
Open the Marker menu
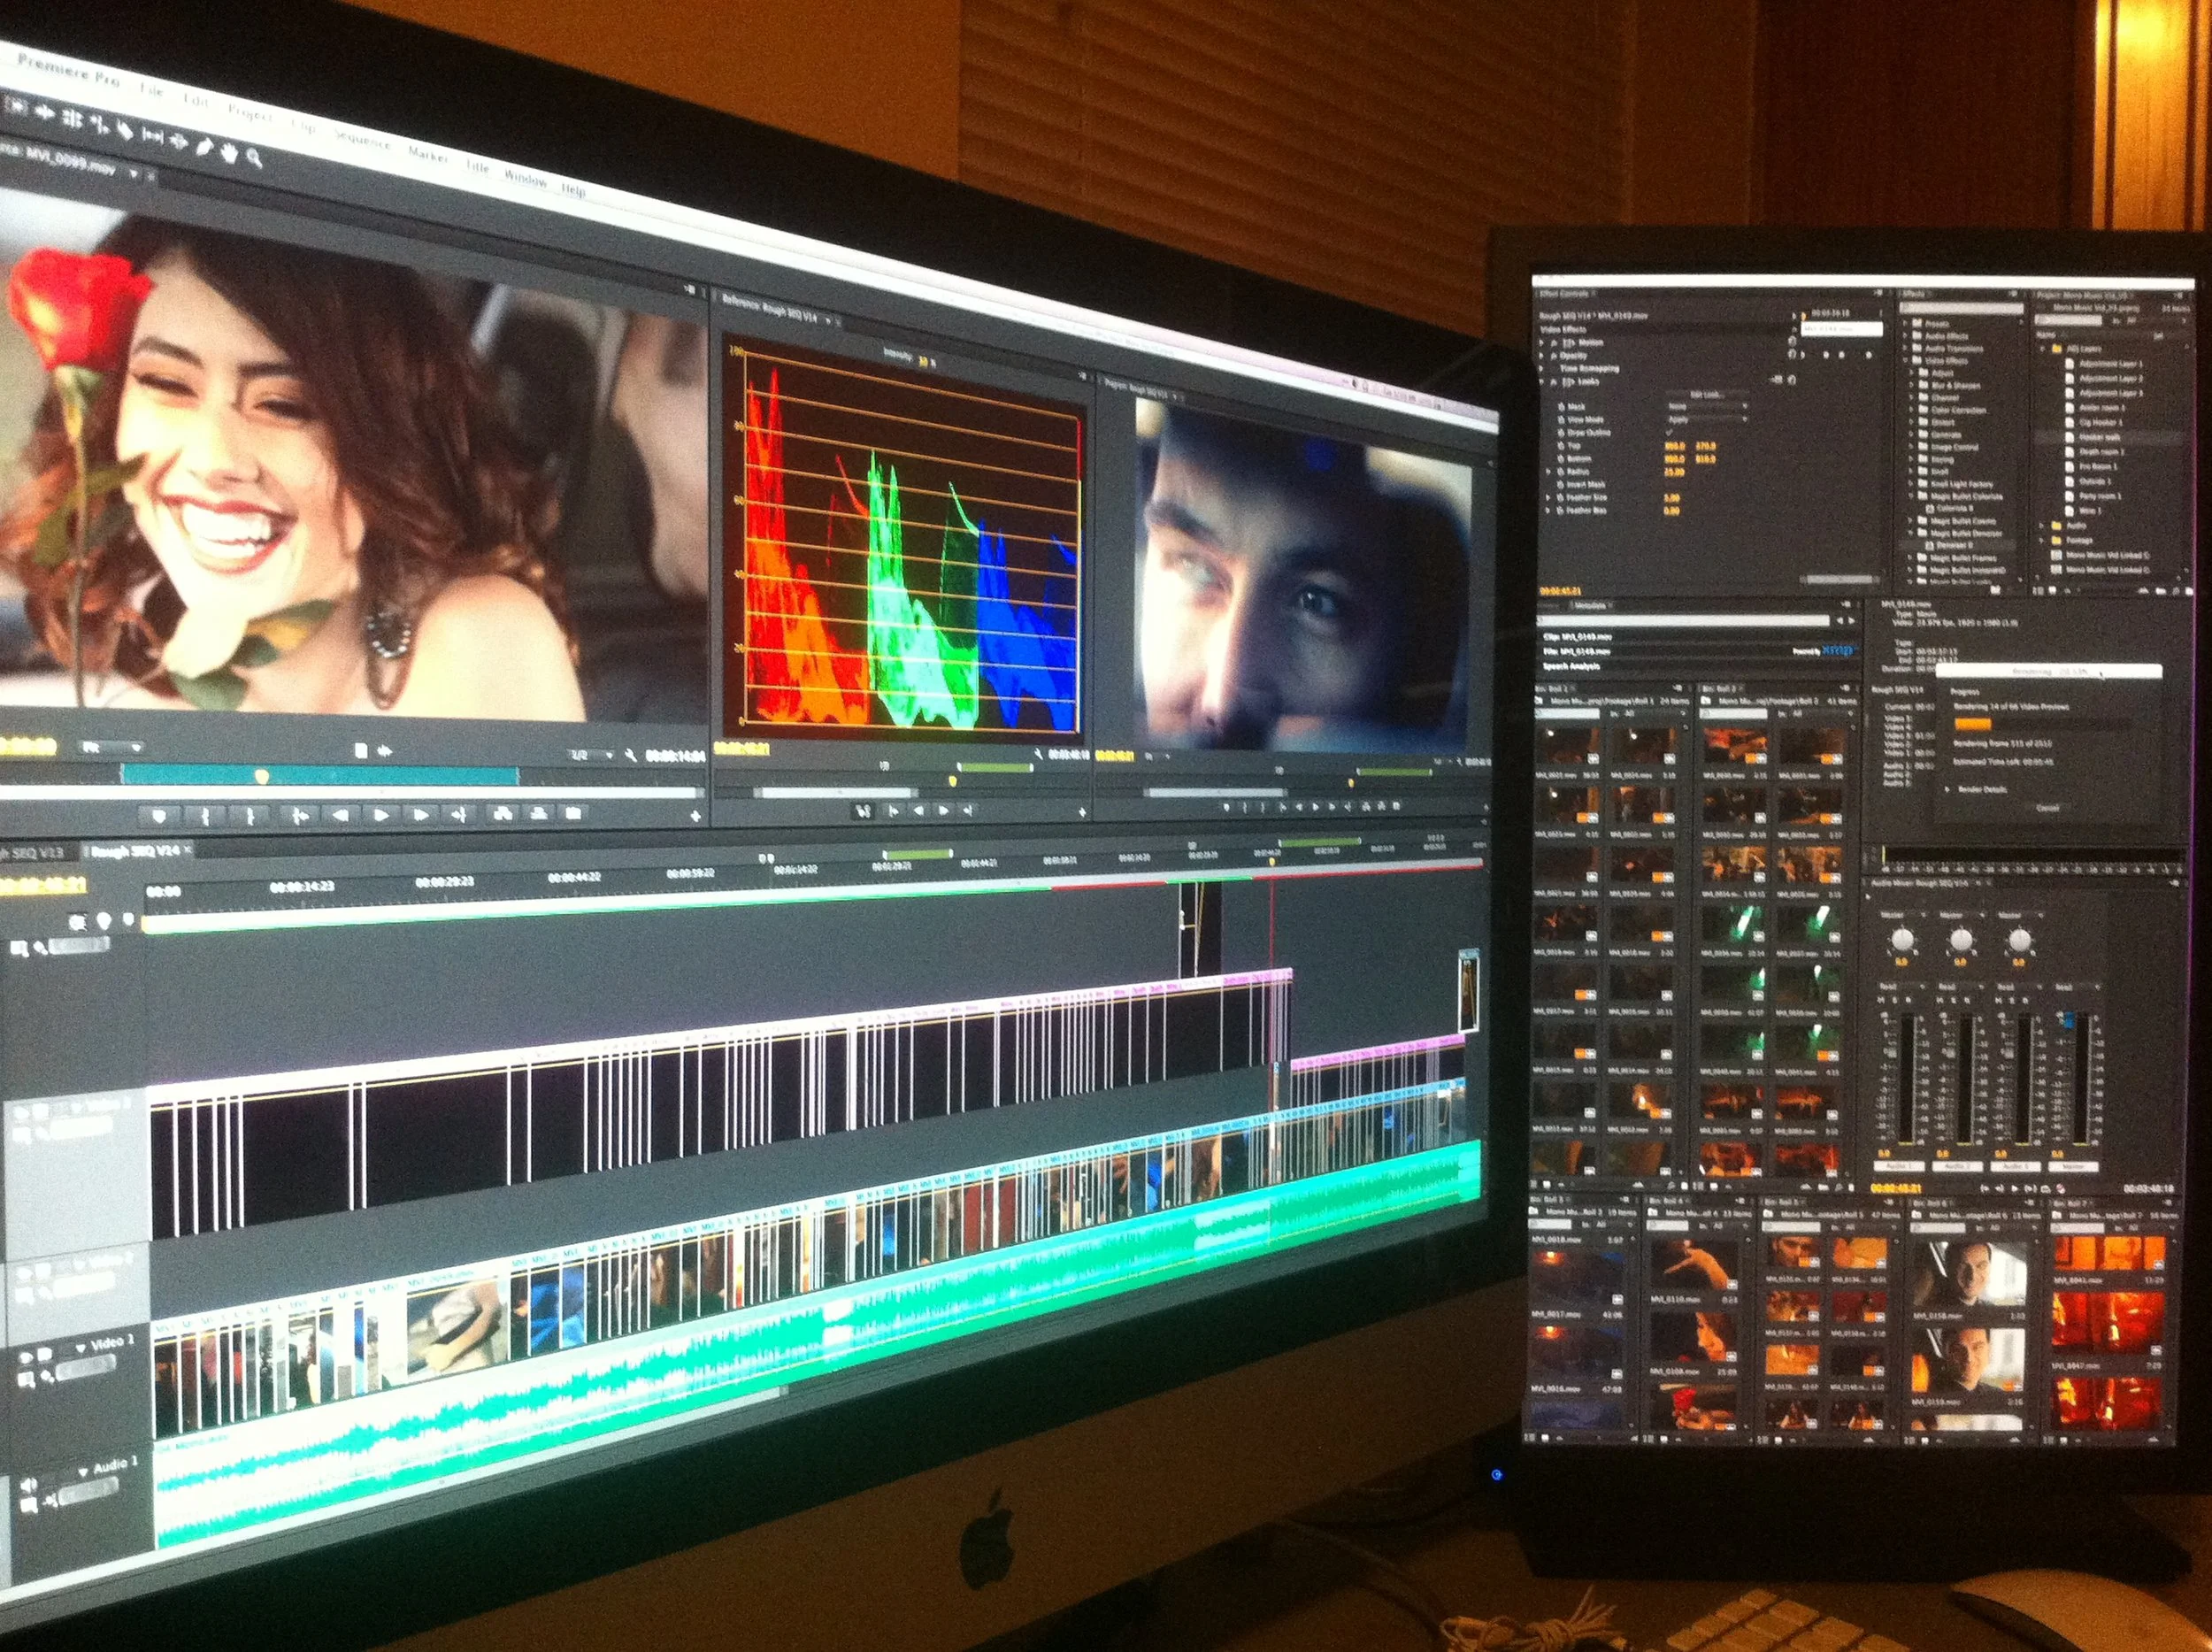427,155
